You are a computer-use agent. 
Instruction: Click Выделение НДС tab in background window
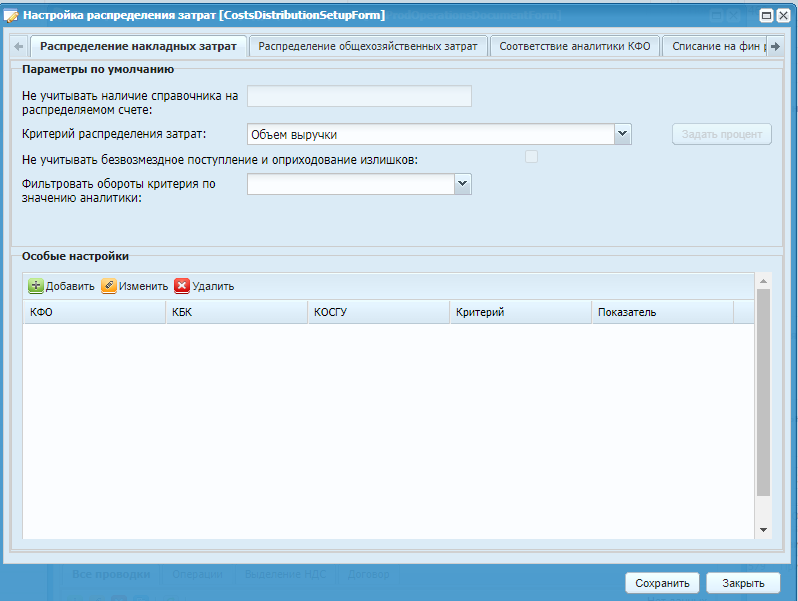click(x=286, y=574)
